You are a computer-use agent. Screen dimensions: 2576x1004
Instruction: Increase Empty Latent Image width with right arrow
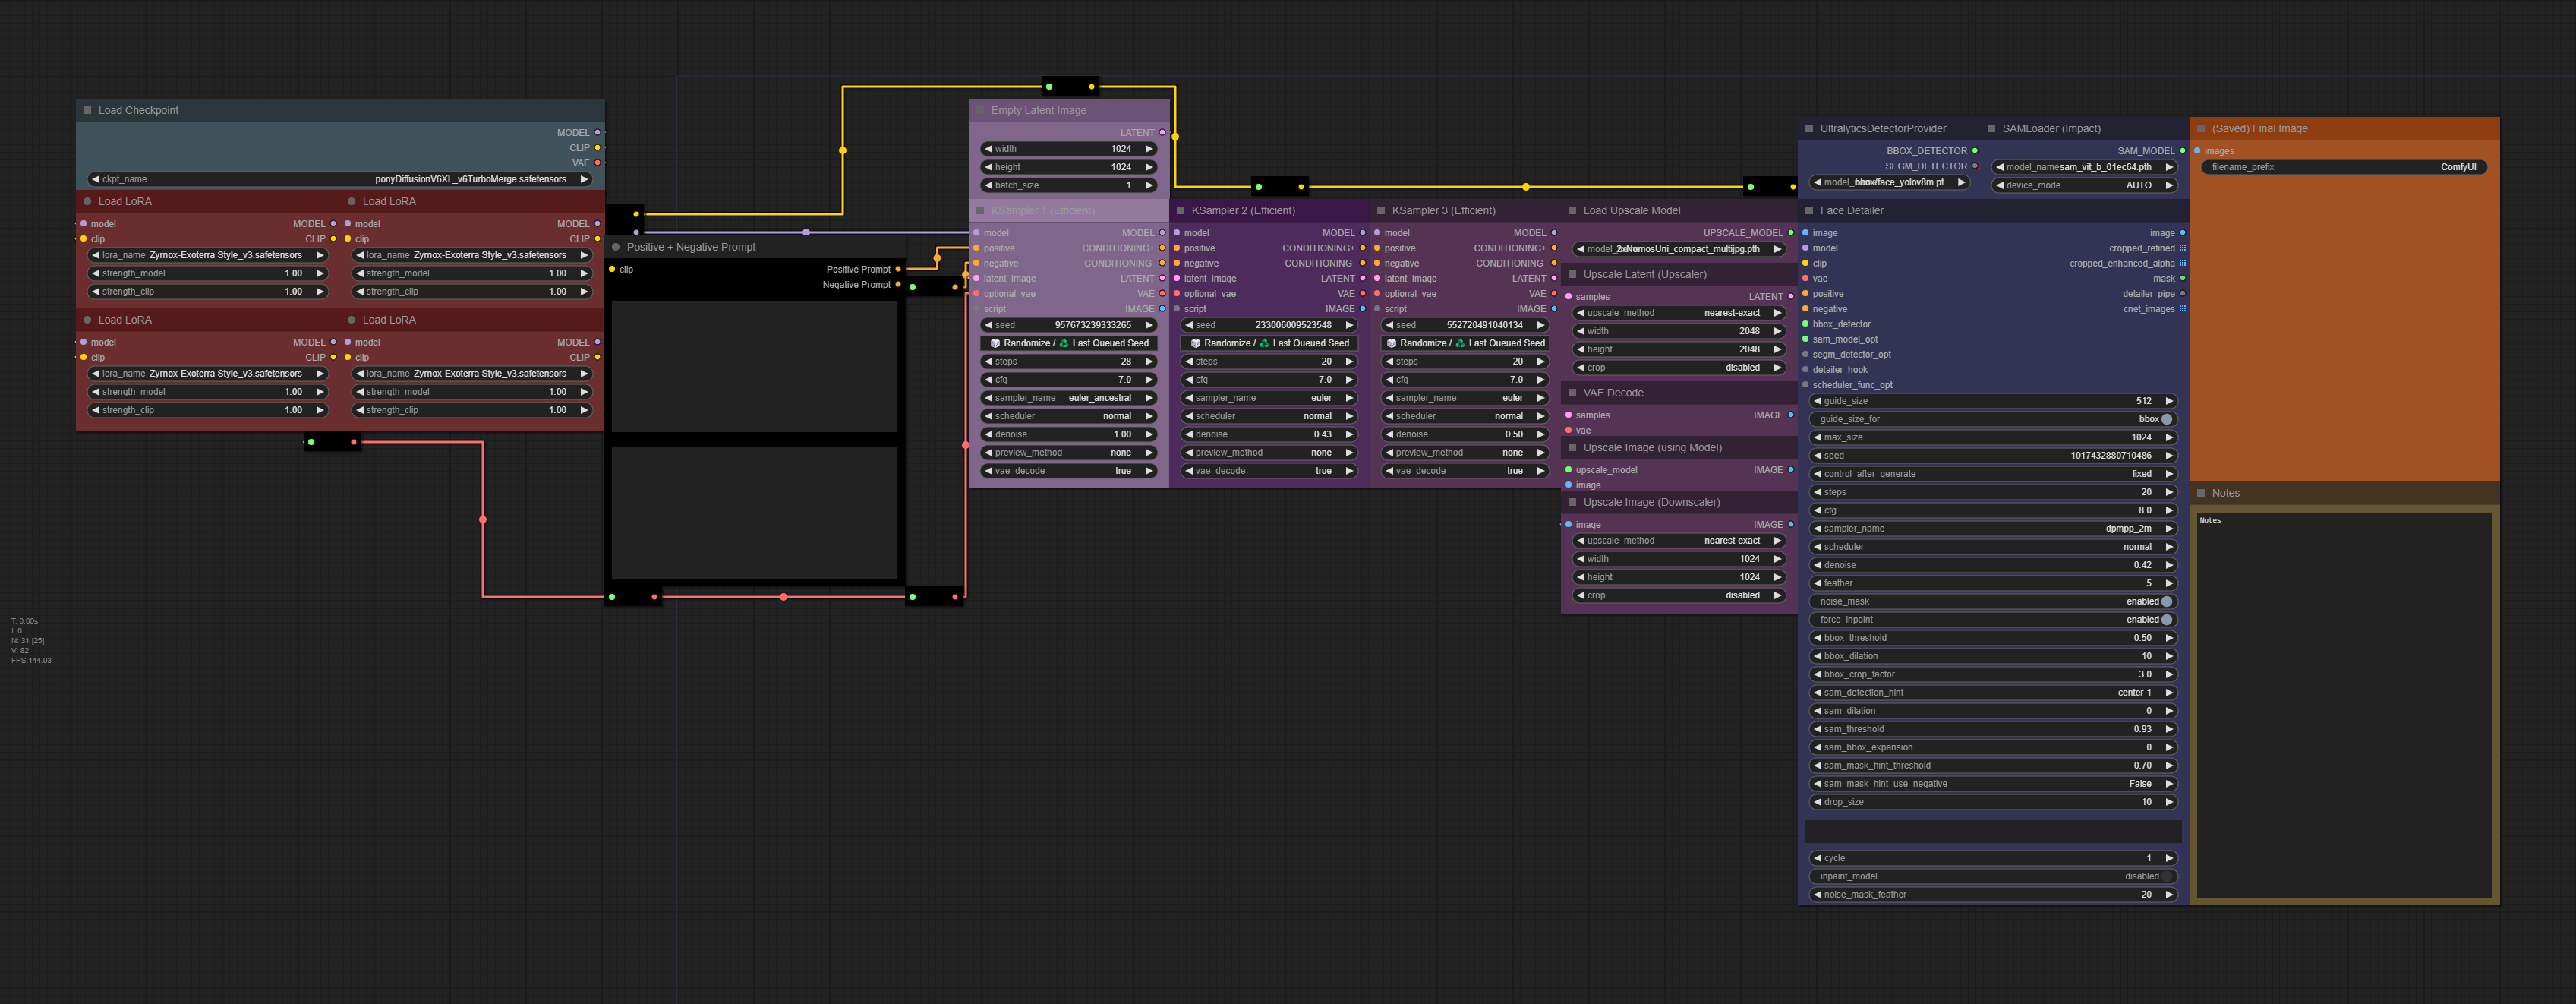(x=1149, y=149)
